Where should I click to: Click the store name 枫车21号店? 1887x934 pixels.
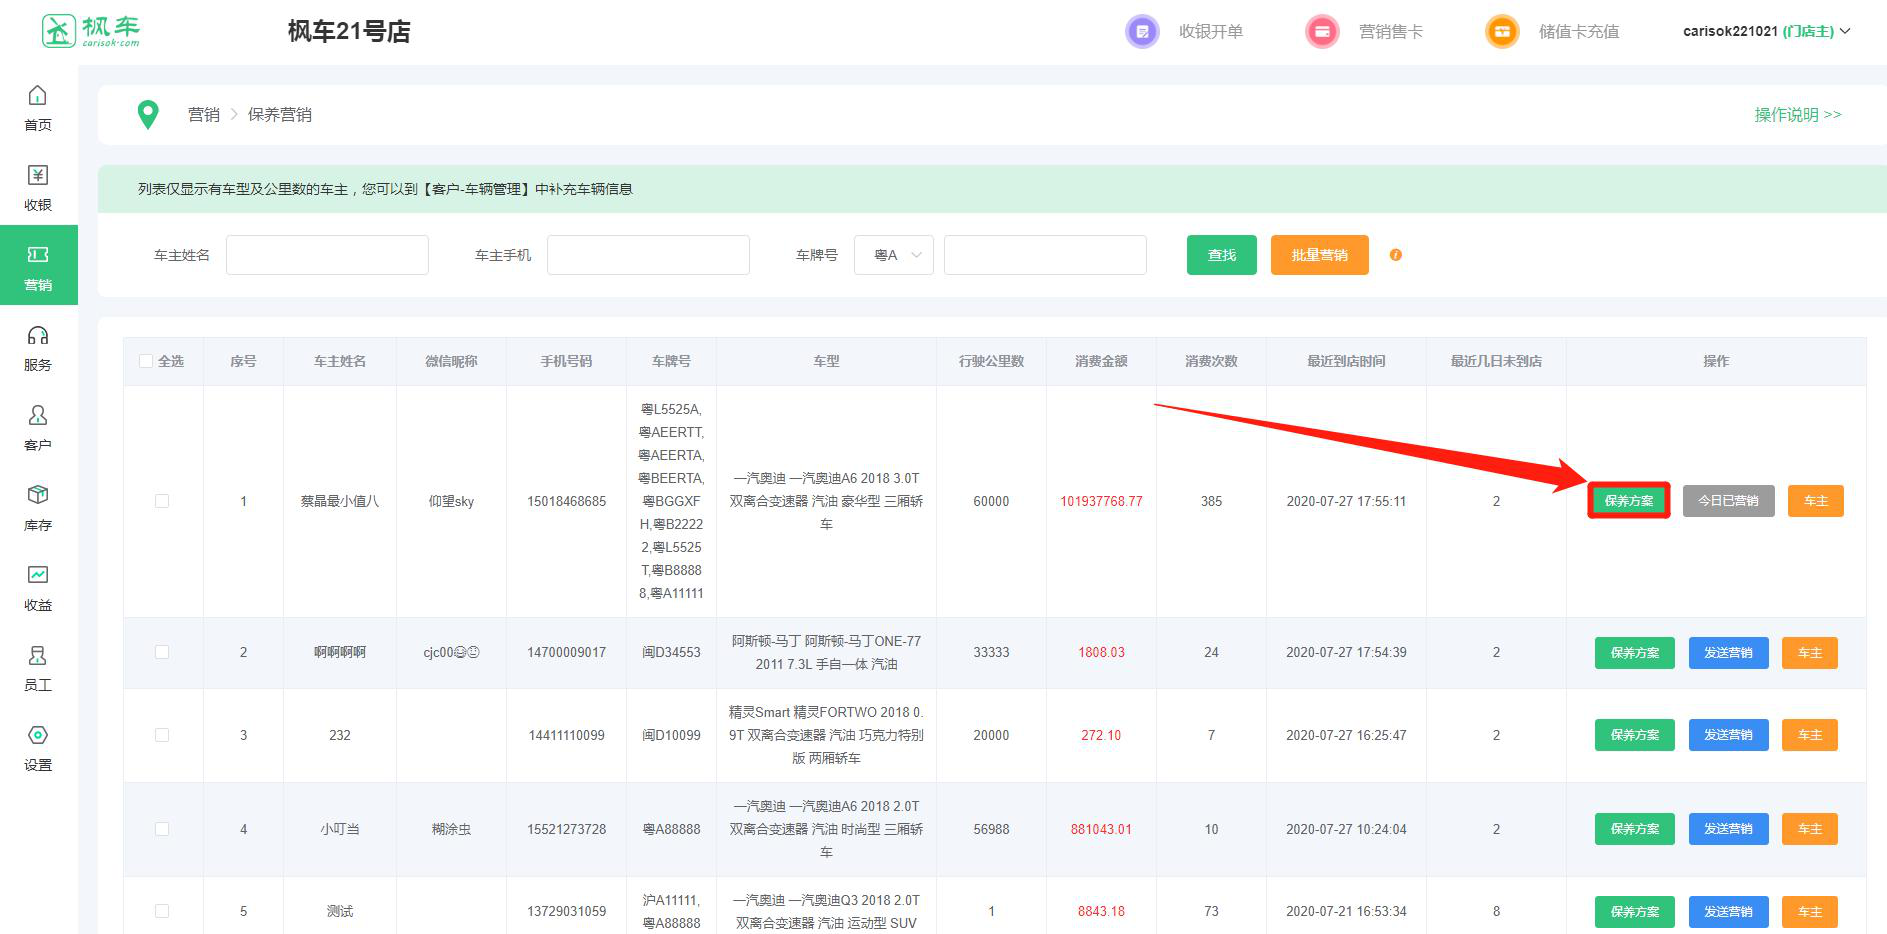tap(349, 32)
